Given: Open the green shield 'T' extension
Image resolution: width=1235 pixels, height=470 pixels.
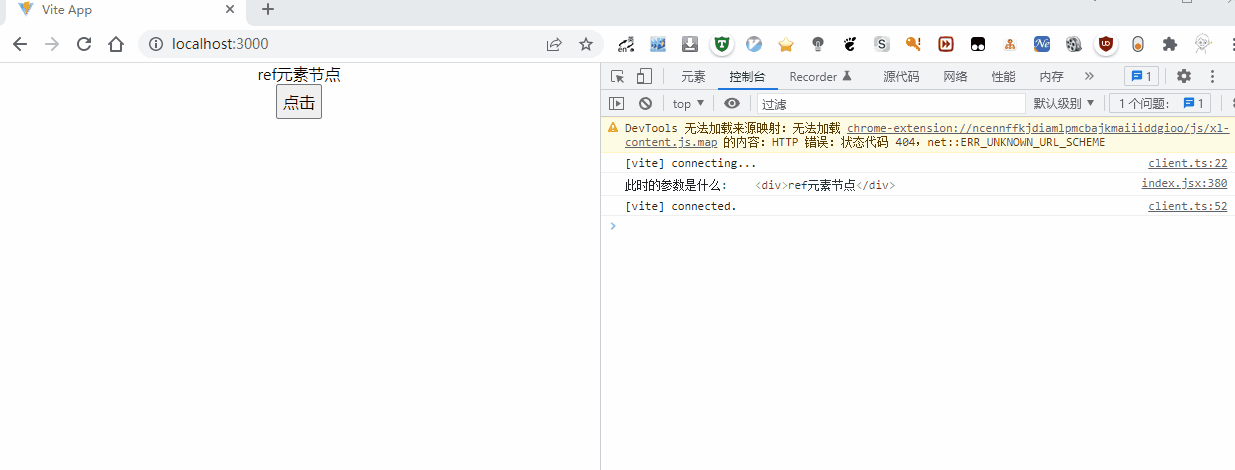Looking at the screenshot, I should pos(722,44).
